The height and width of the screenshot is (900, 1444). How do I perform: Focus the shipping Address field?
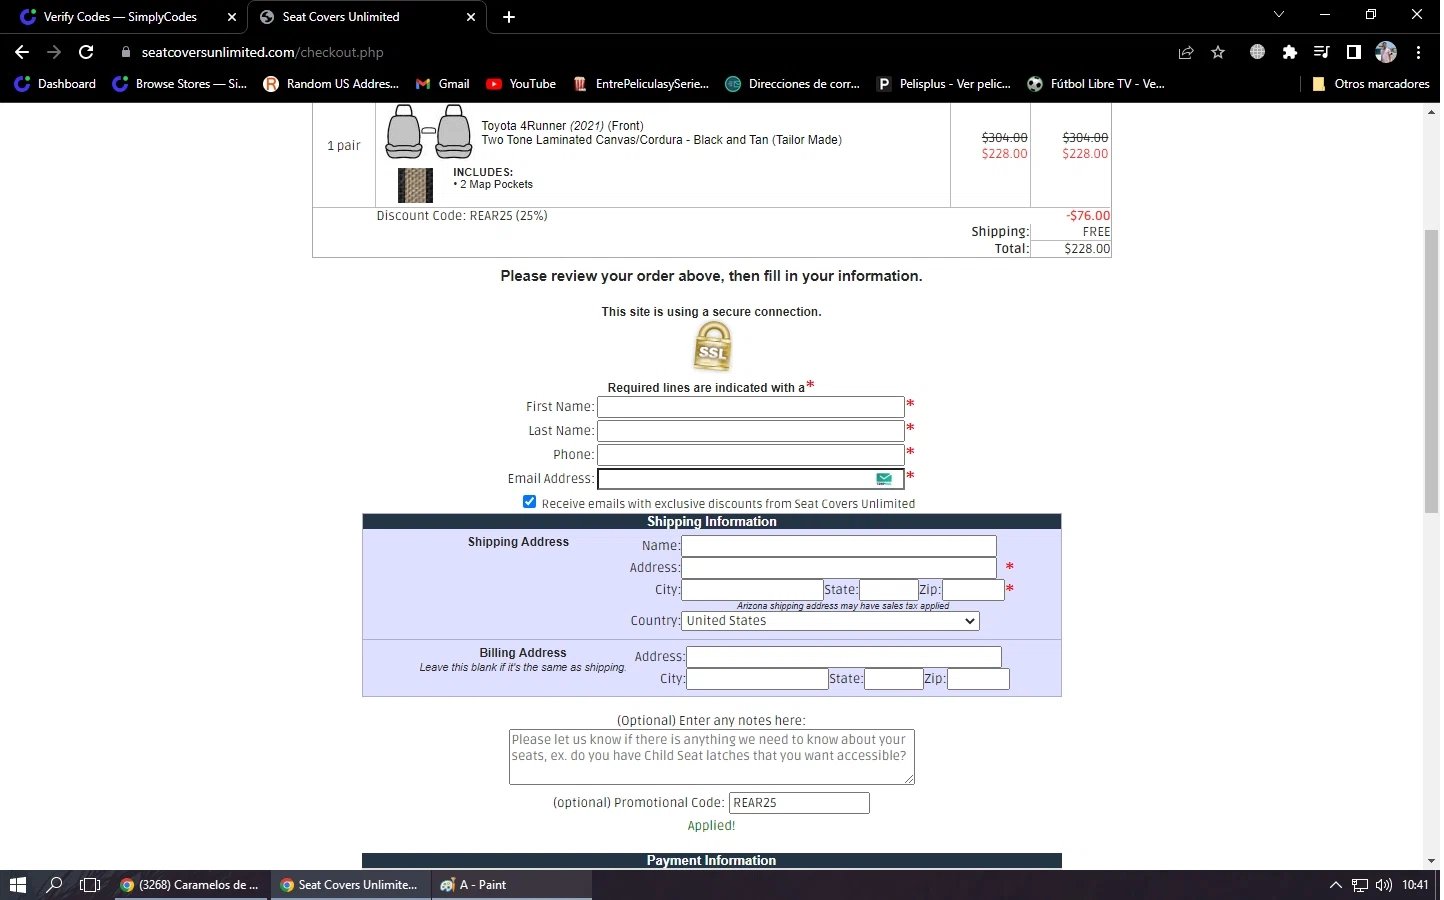839,568
